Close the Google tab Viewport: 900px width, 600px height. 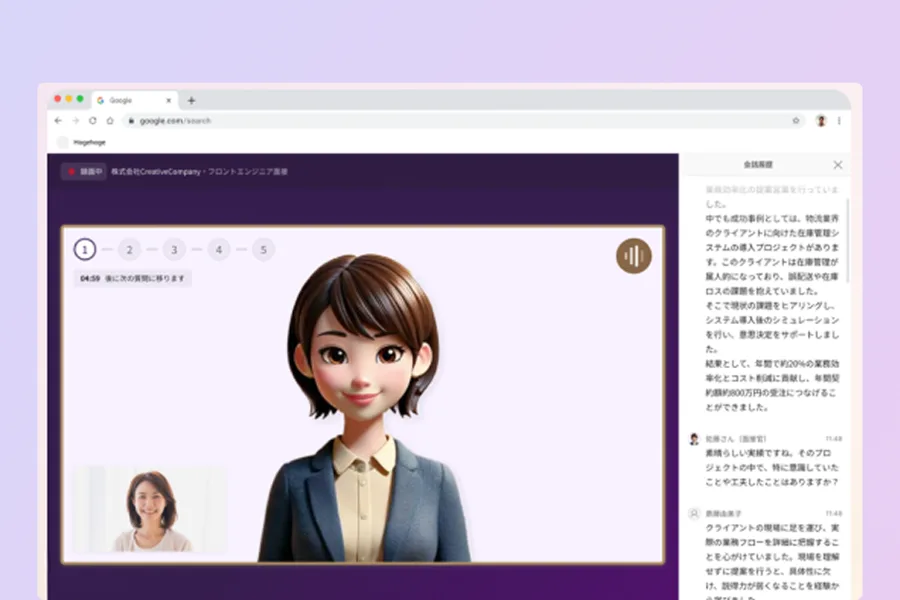click(169, 100)
